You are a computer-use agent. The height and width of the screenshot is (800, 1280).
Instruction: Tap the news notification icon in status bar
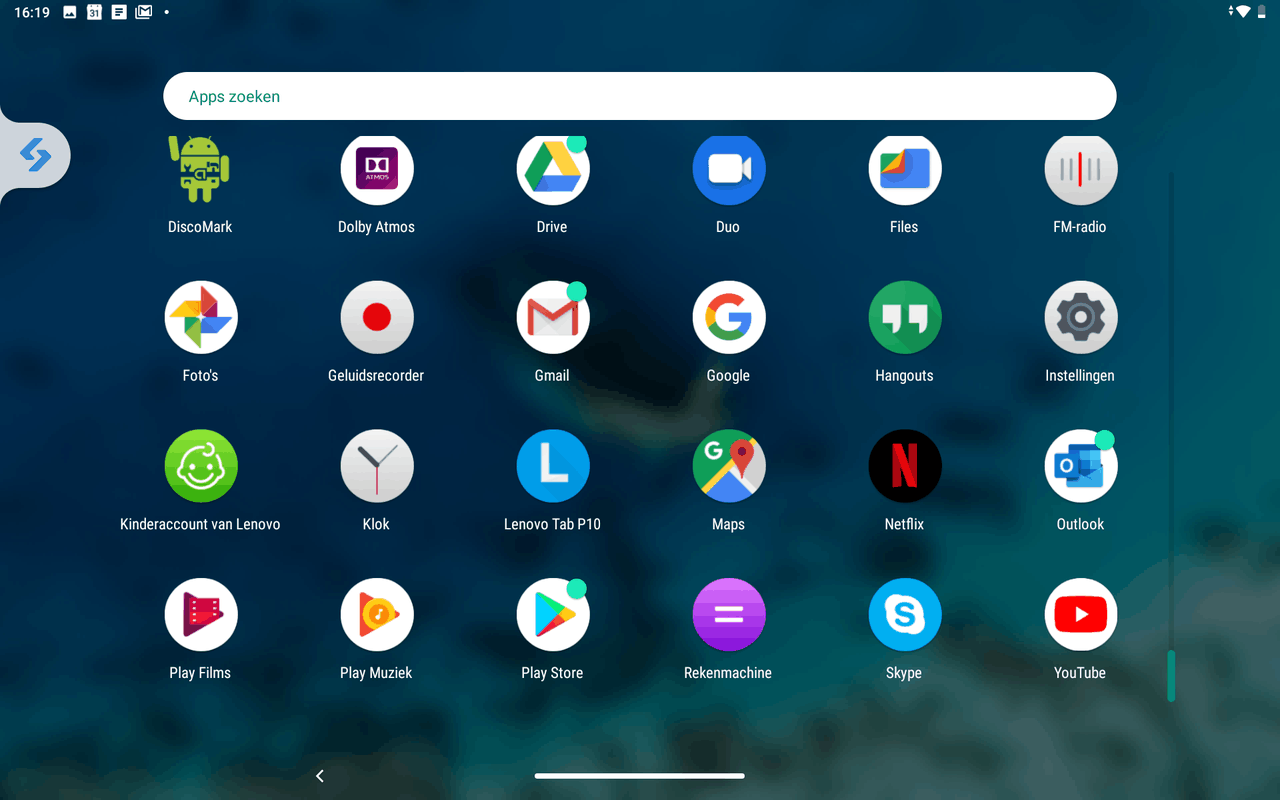[x=119, y=12]
